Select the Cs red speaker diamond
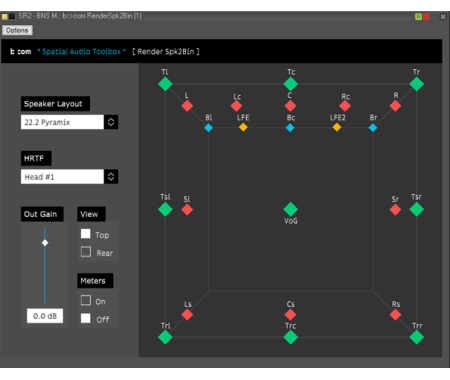The width and height of the screenshot is (450, 380). coord(290,314)
